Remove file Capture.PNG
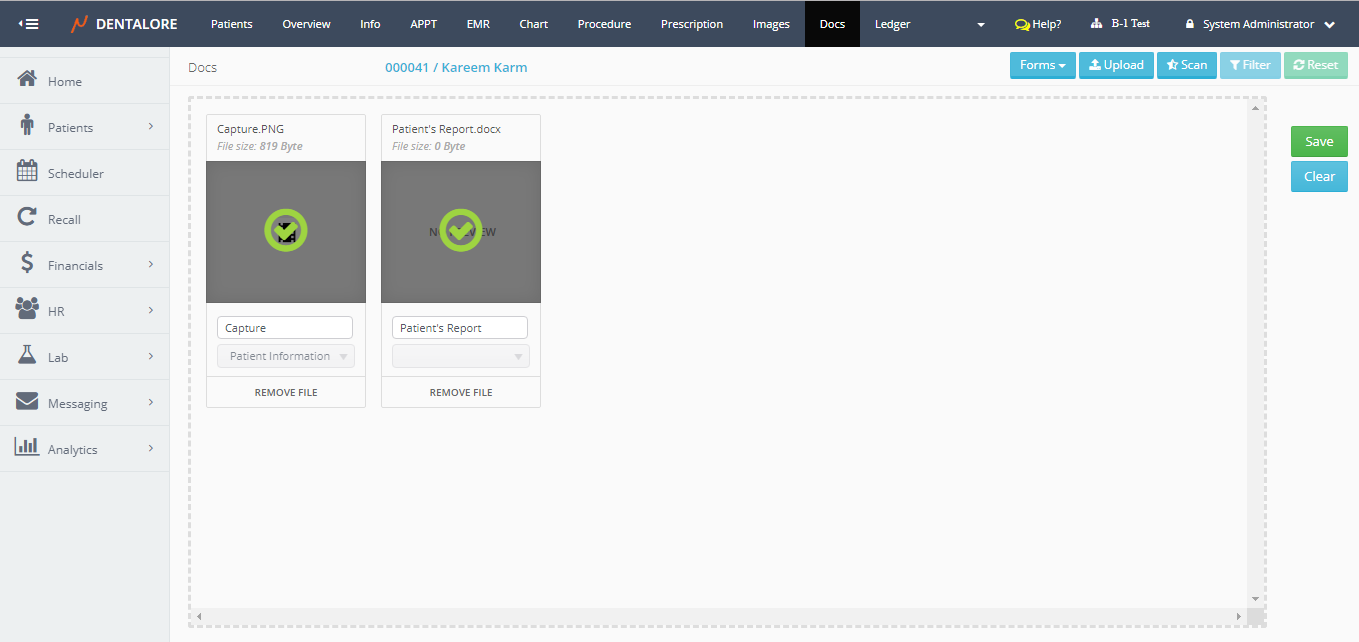Image resolution: width=1359 pixels, height=642 pixels. coord(286,392)
